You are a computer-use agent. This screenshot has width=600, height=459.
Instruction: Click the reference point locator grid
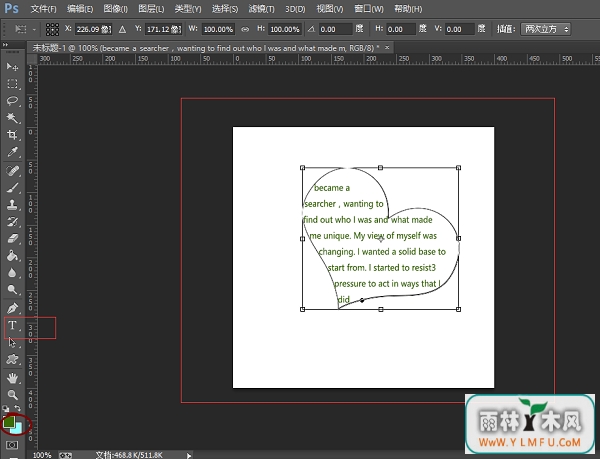coord(52,29)
